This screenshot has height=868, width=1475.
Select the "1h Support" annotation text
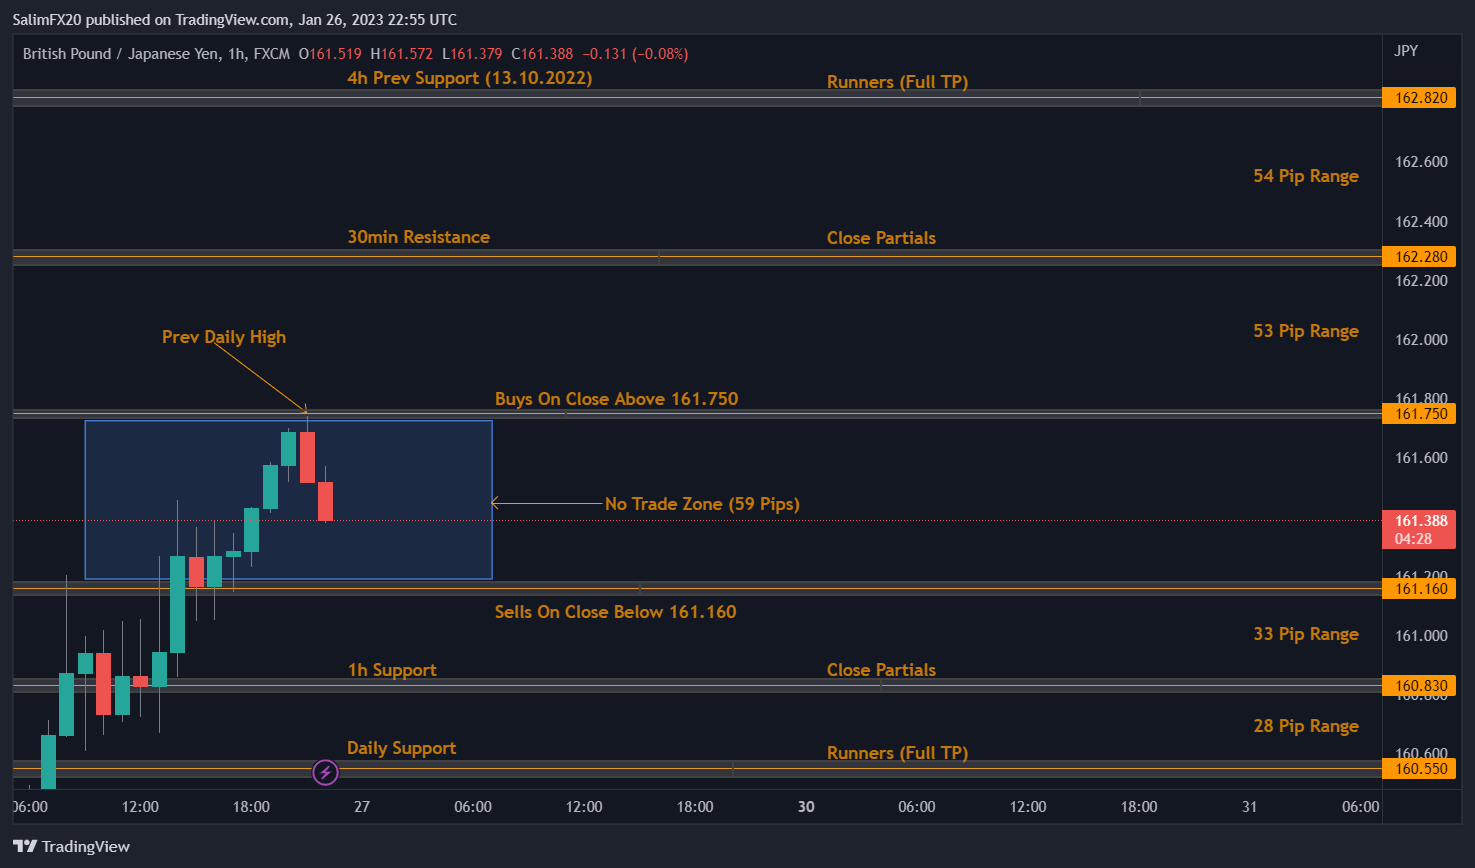pyautogui.click(x=392, y=670)
